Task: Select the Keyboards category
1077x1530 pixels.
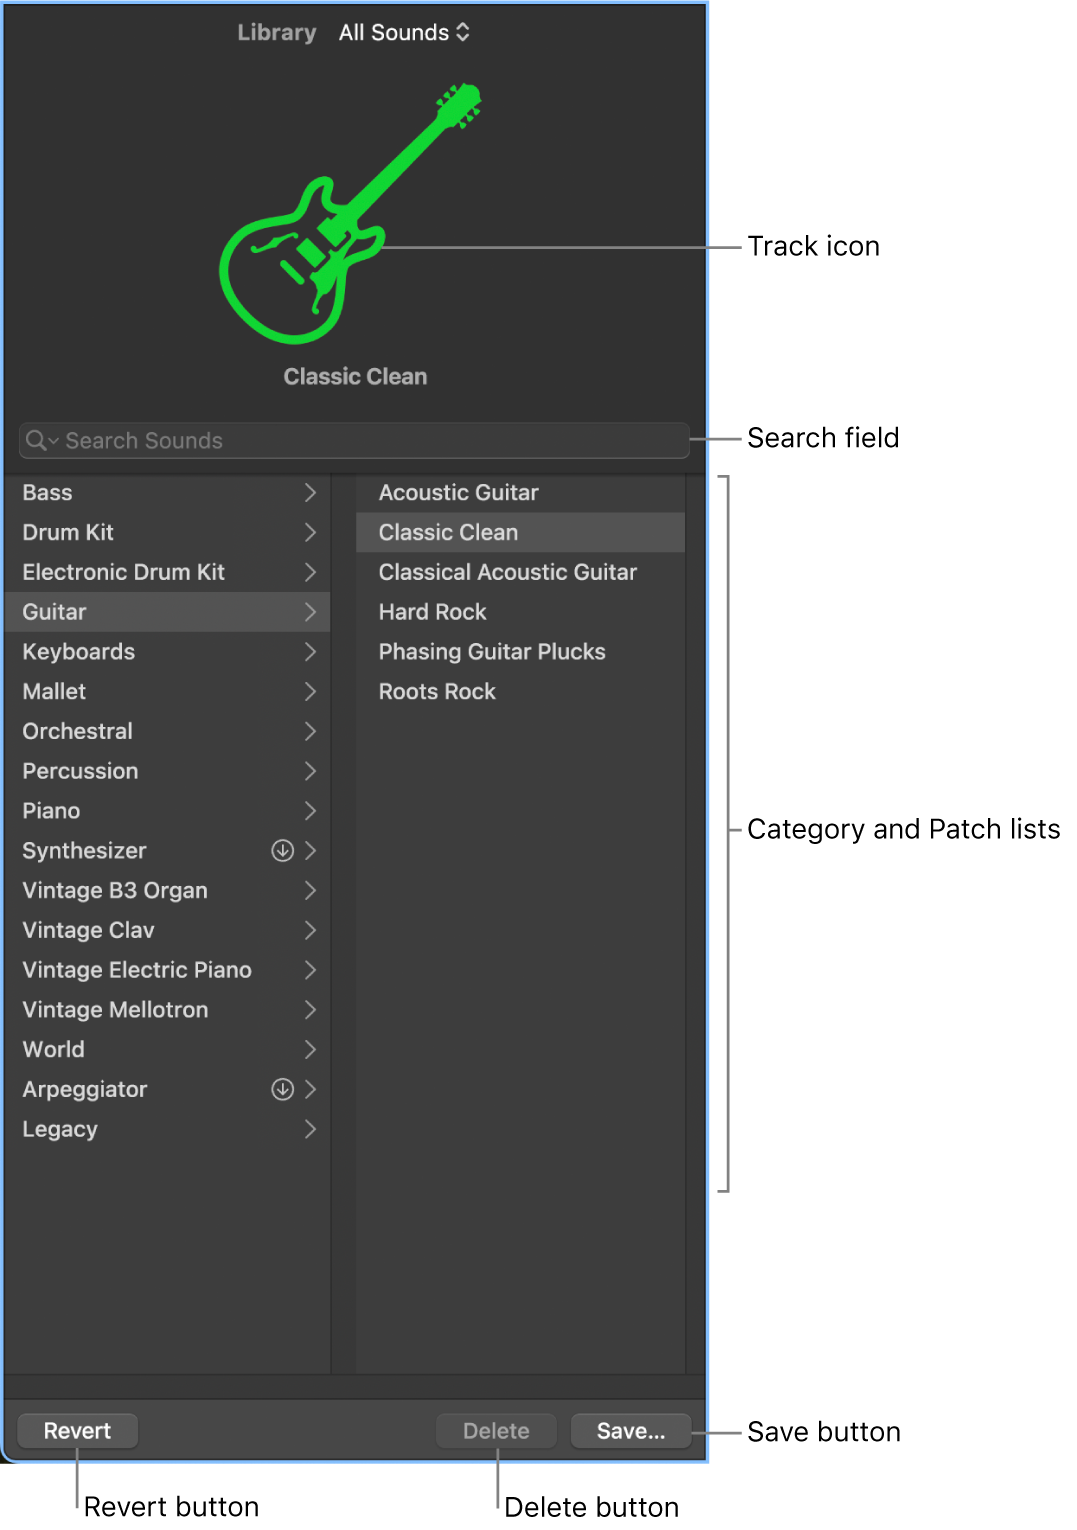Action: point(78,651)
